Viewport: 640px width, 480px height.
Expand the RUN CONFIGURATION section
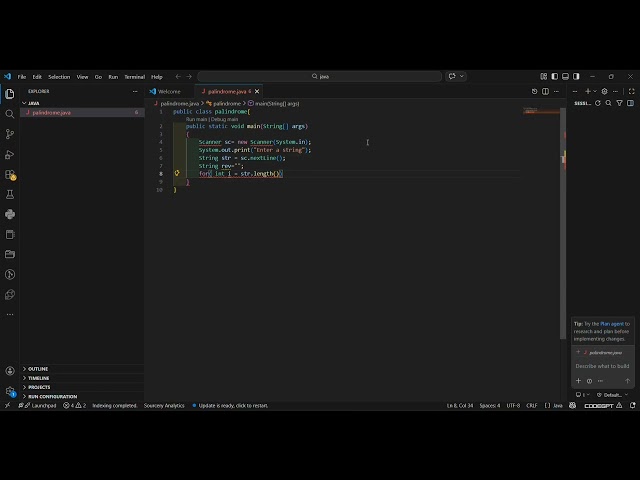(82, 396)
